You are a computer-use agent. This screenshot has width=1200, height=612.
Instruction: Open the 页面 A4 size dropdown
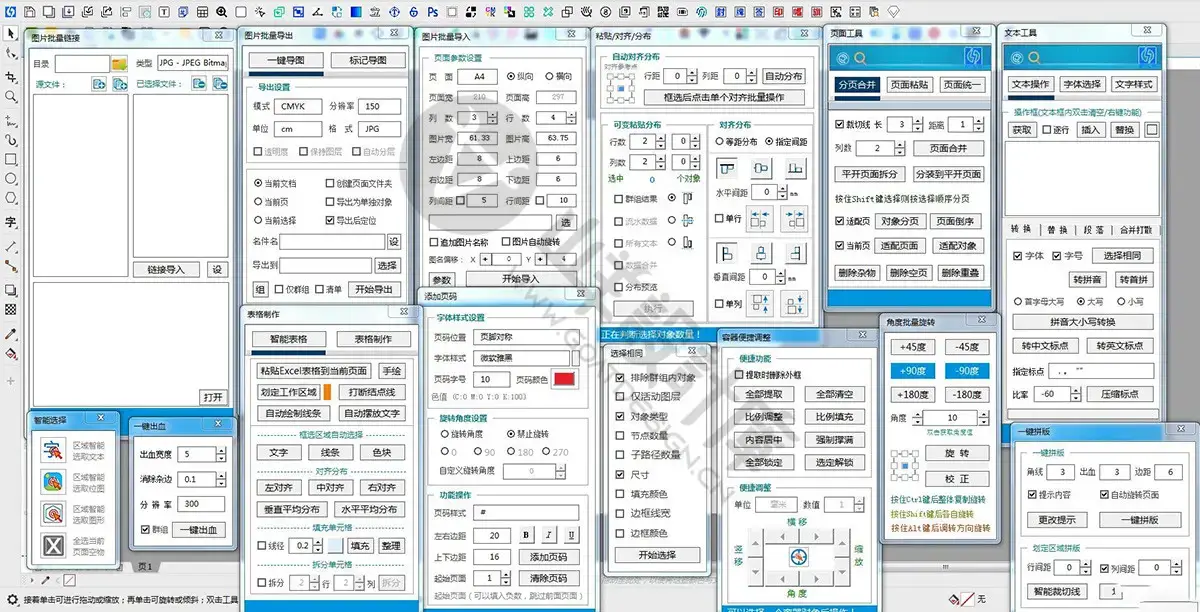[x=478, y=77]
